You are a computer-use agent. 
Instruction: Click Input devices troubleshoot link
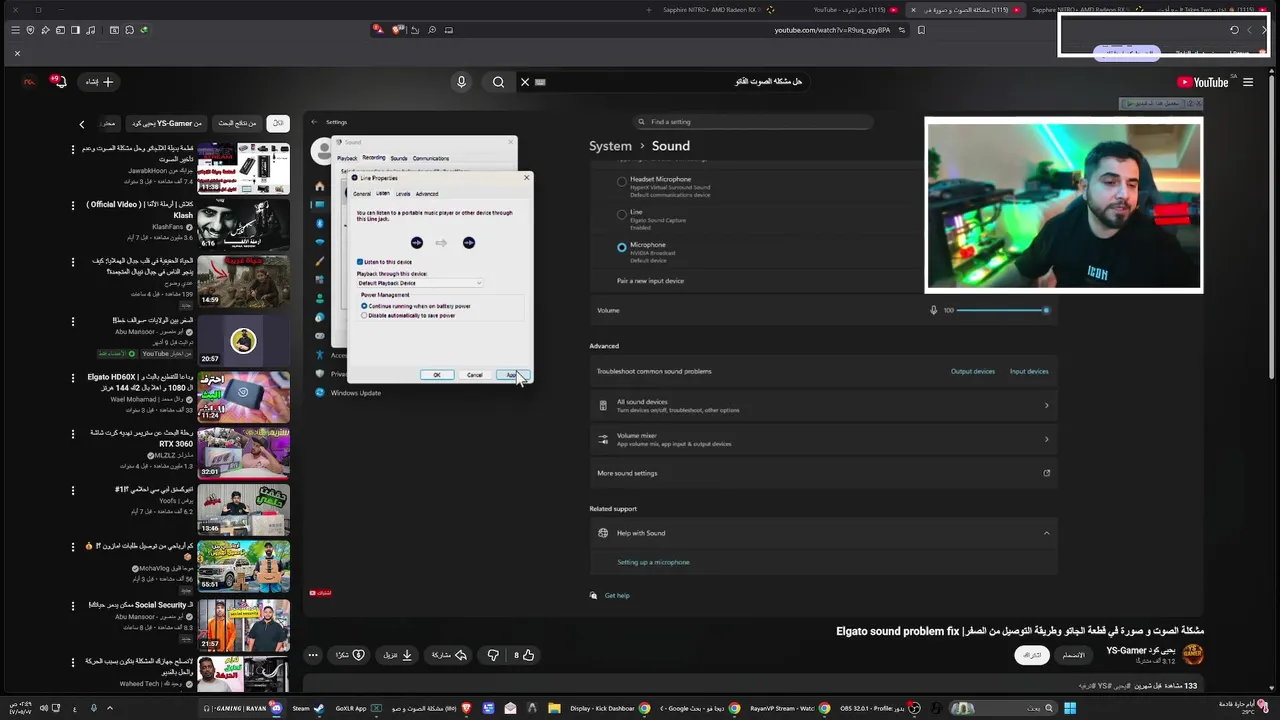pos(1029,372)
